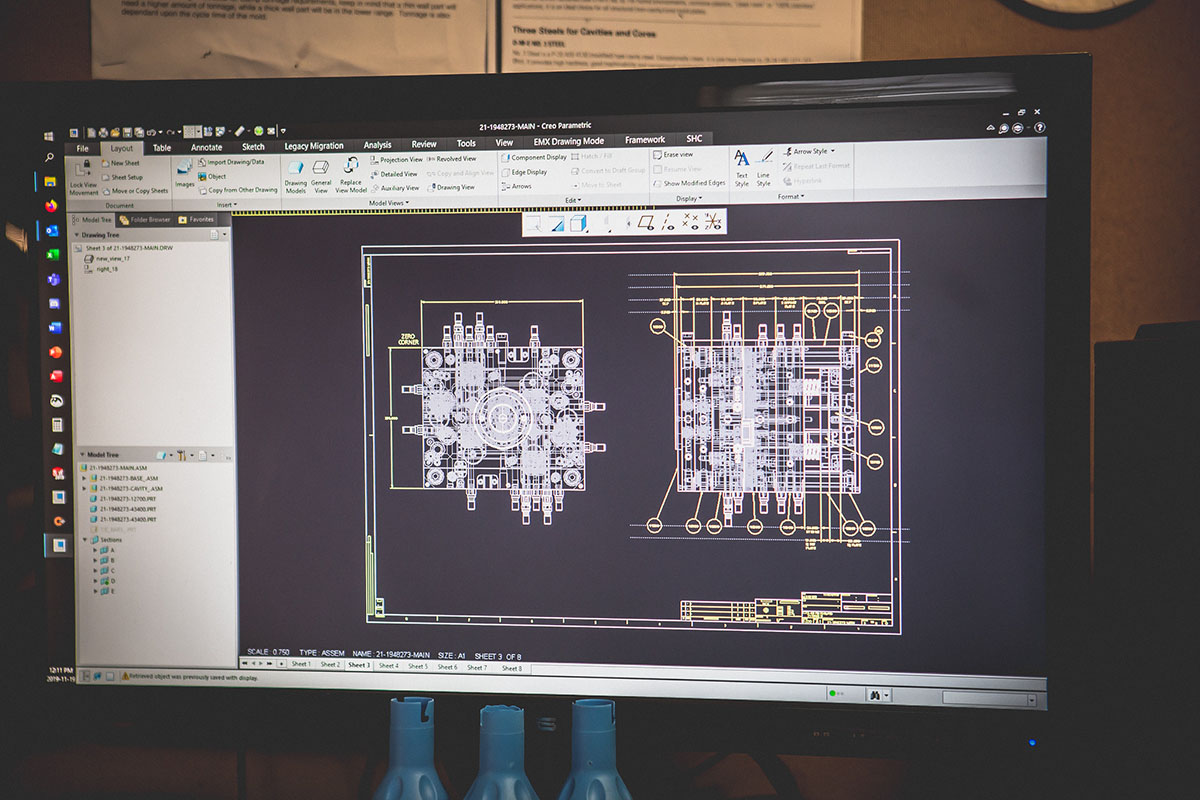Switch to the Sheet 4 tab
Viewport: 1200px width, 800px height.
[x=388, y=665]
